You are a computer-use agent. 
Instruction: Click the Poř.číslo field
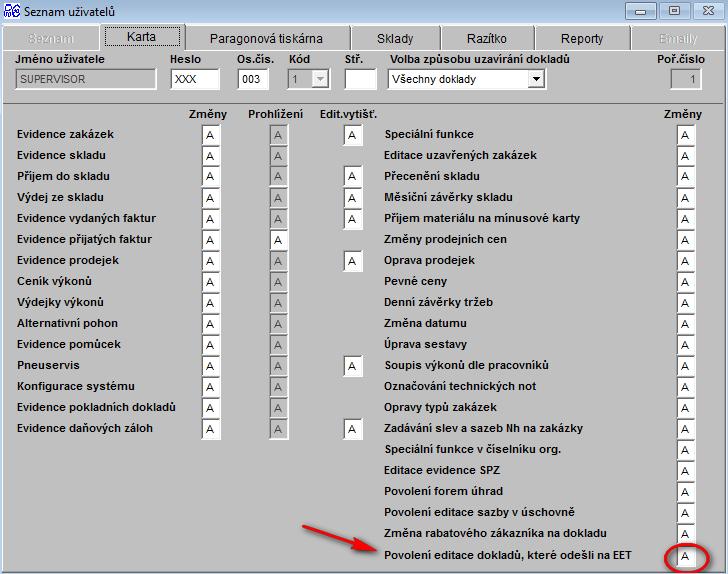click(x=686, y=79)
